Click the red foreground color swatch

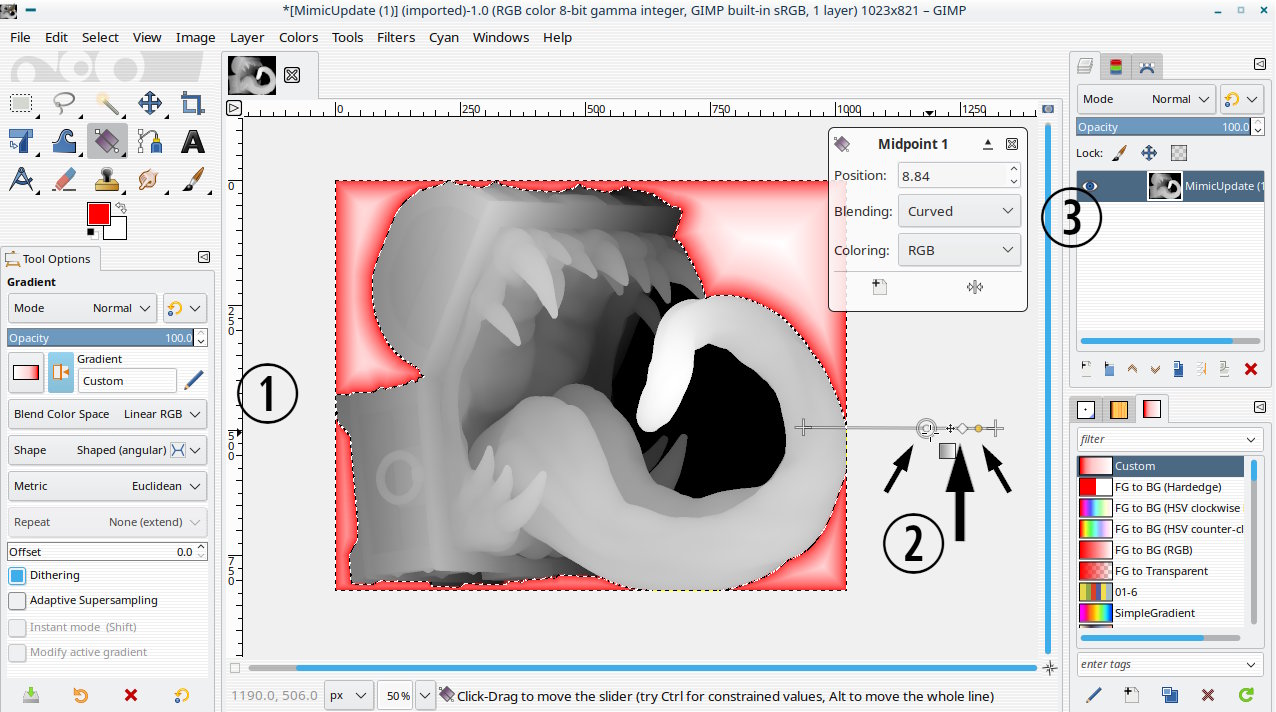[x=98, y=214]
